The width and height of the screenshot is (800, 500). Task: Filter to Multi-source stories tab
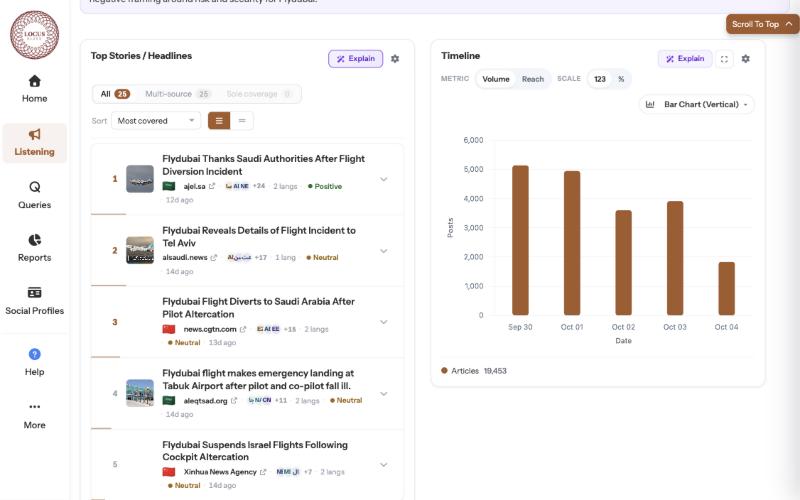point(178,94)
